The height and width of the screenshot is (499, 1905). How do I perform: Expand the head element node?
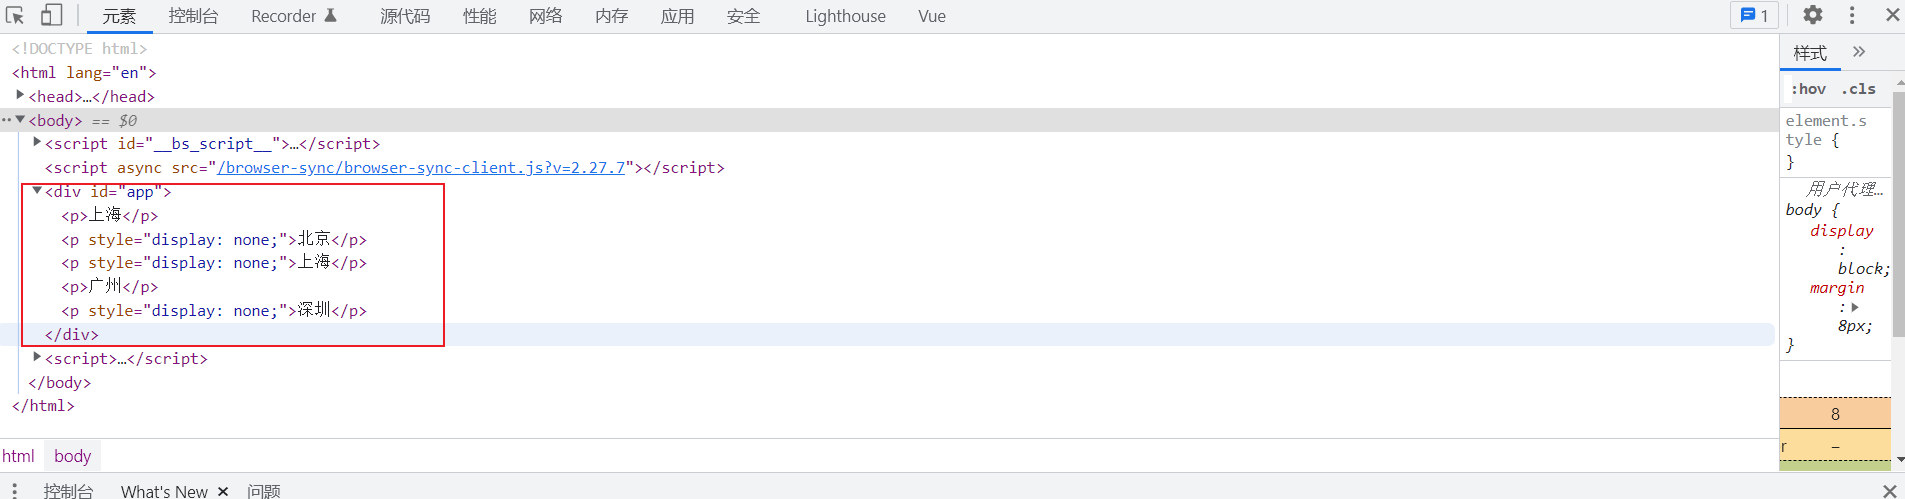click(x=20, y=95)
